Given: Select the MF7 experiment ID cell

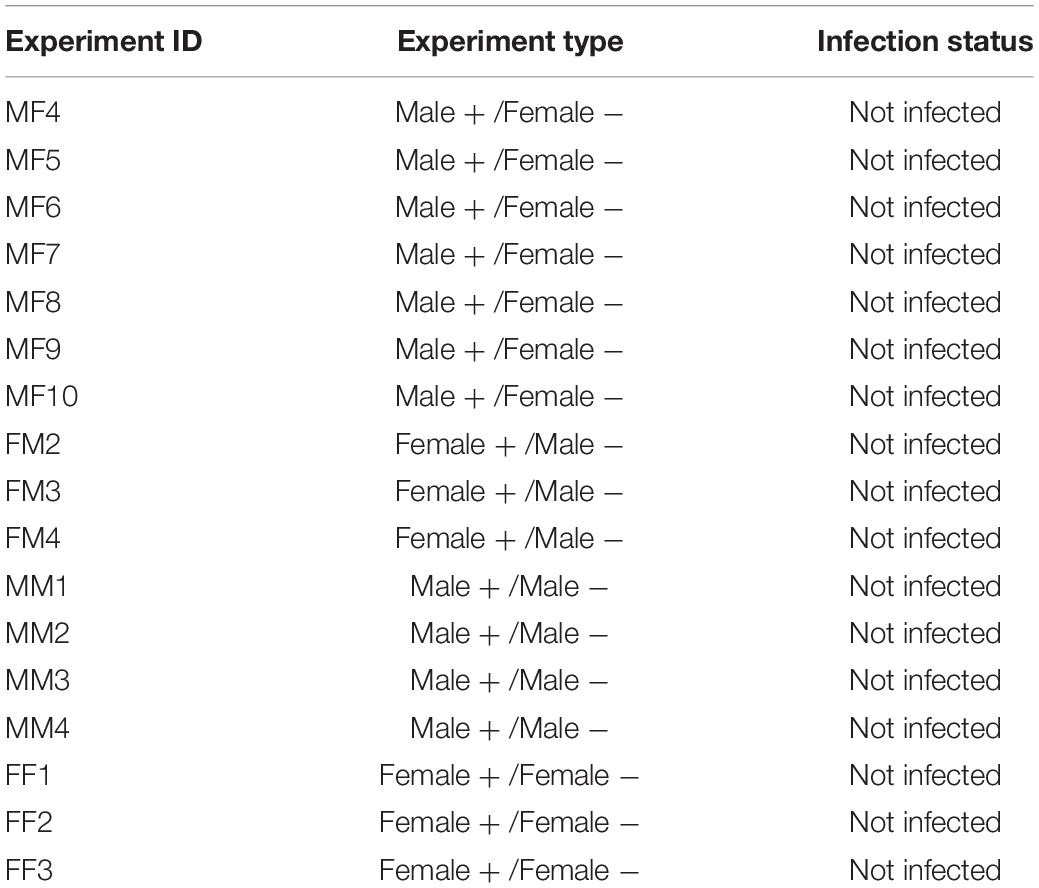Looking at the screenshot, I should pos(33,254).
